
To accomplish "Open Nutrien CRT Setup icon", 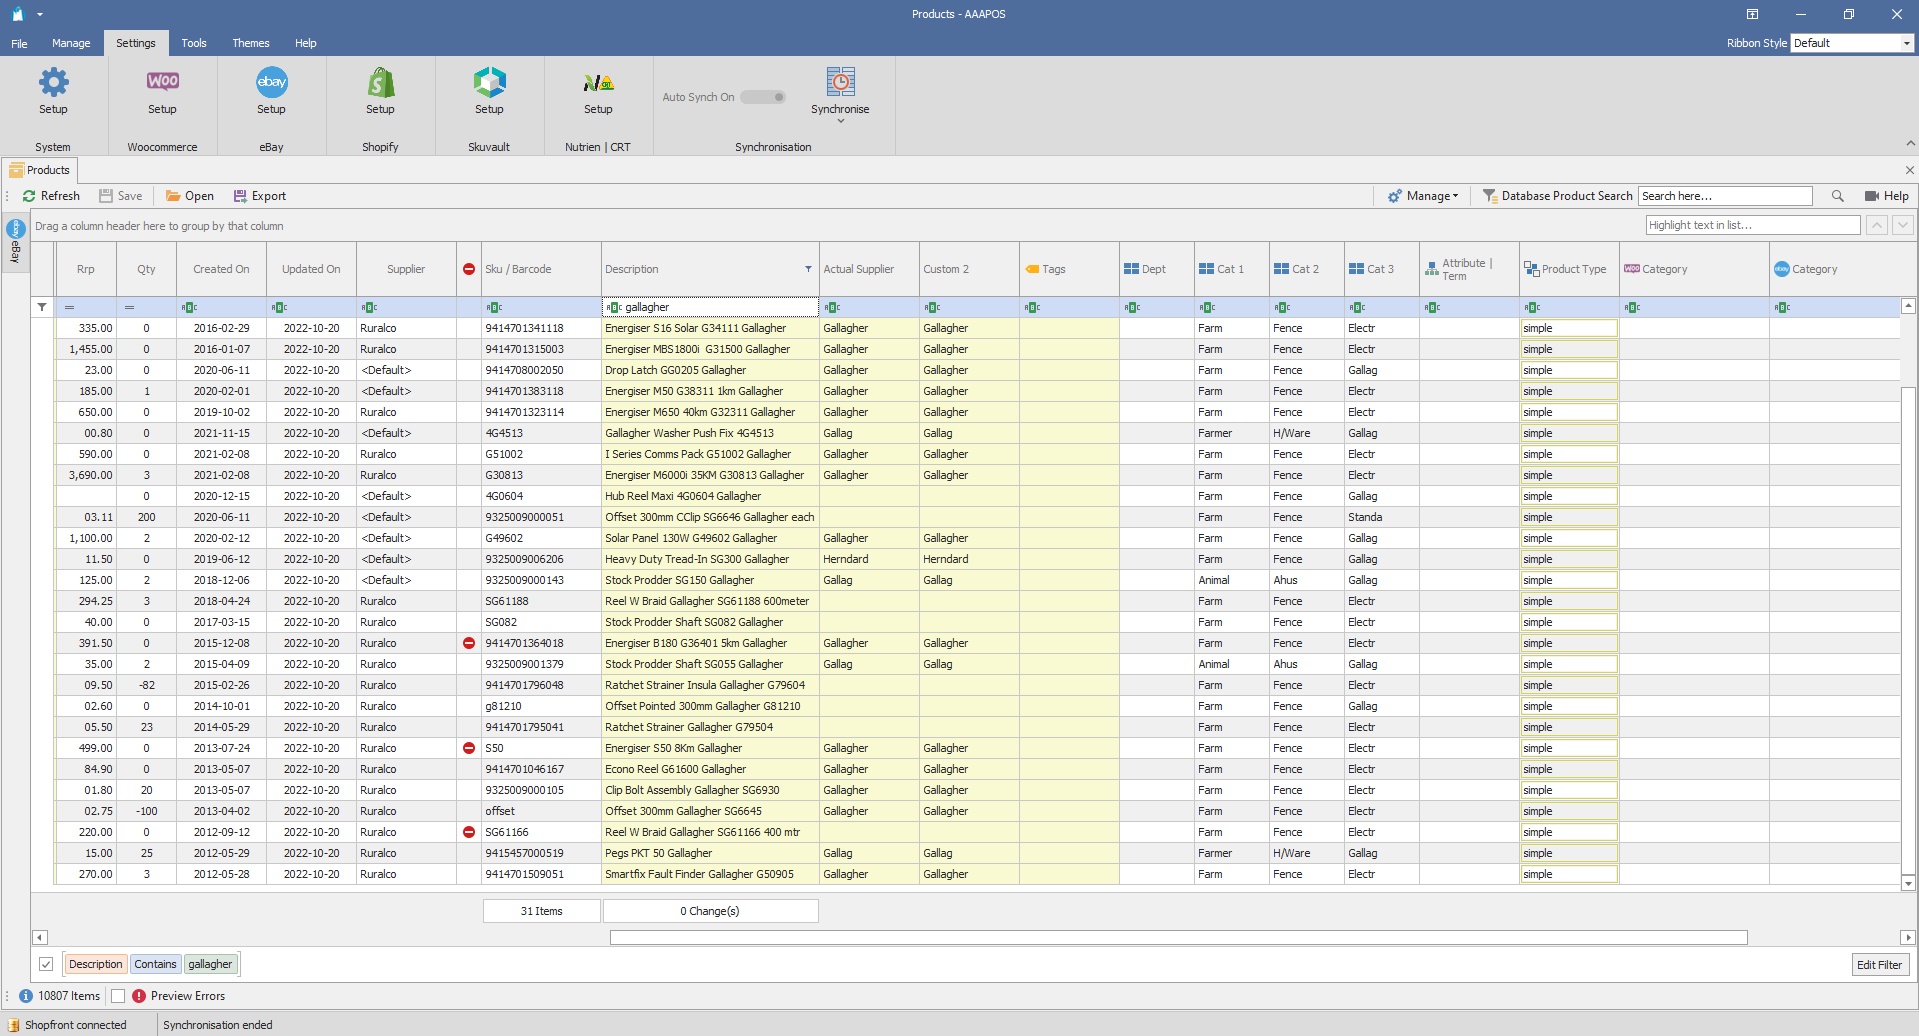I will click(598, 82).
